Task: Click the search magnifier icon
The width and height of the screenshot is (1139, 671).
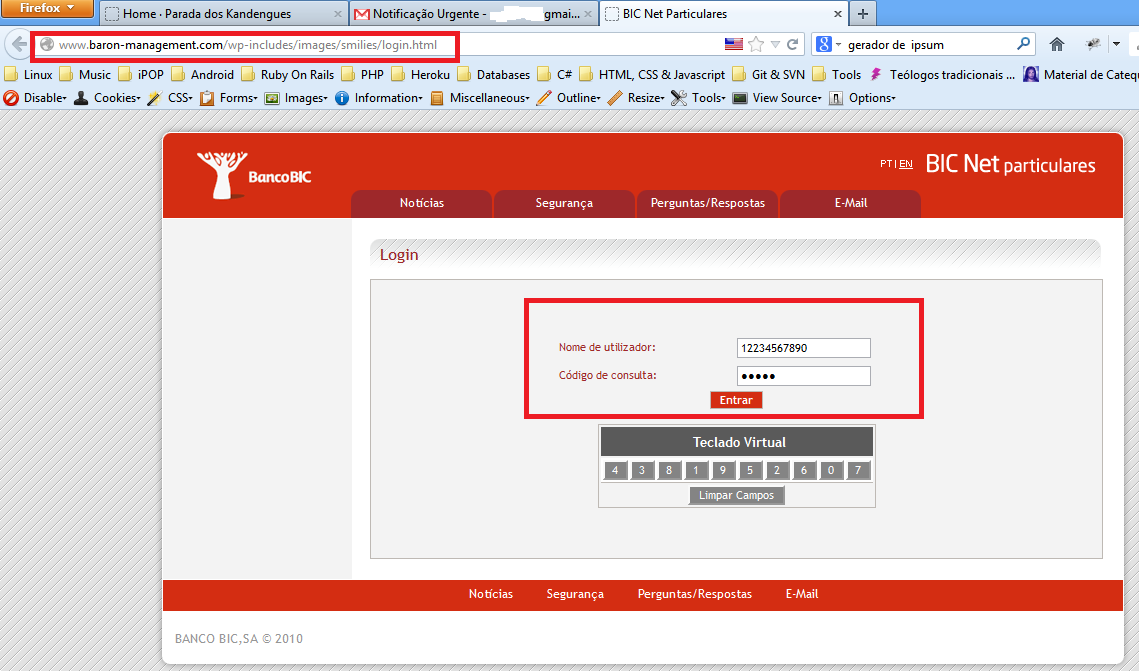Action: tap(1024, 44)
